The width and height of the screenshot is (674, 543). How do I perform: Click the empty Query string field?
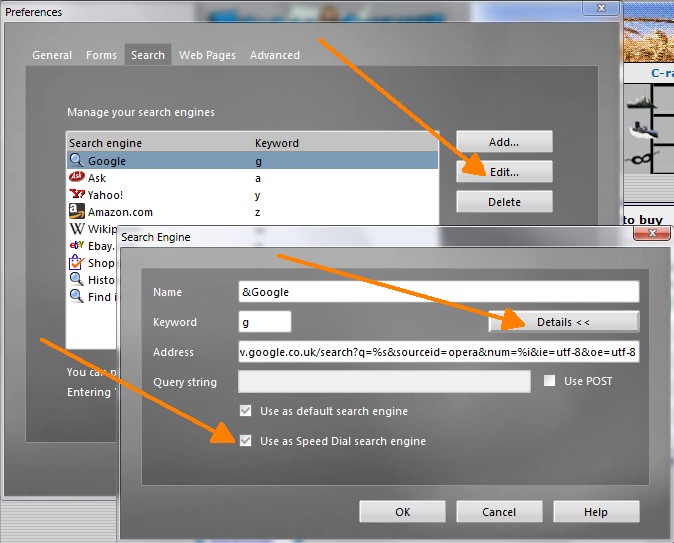coord(384,382)
